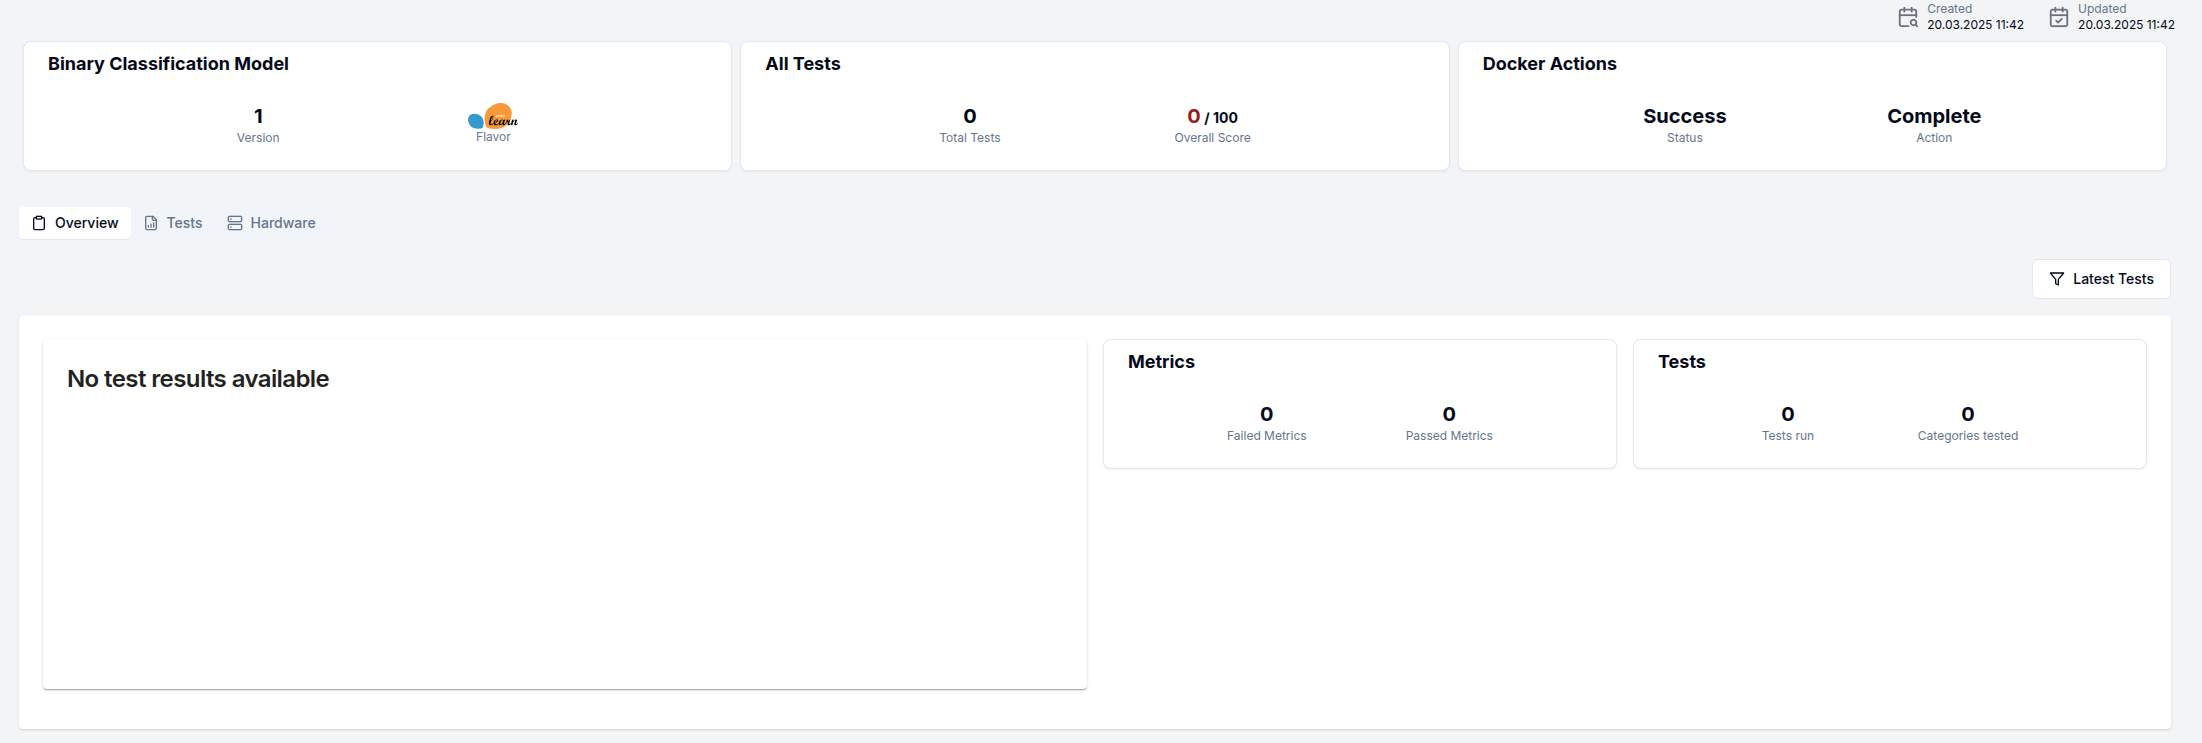Click the Binary Classification Model title
Screen dimensions: 2202x743
click(168, 64)
